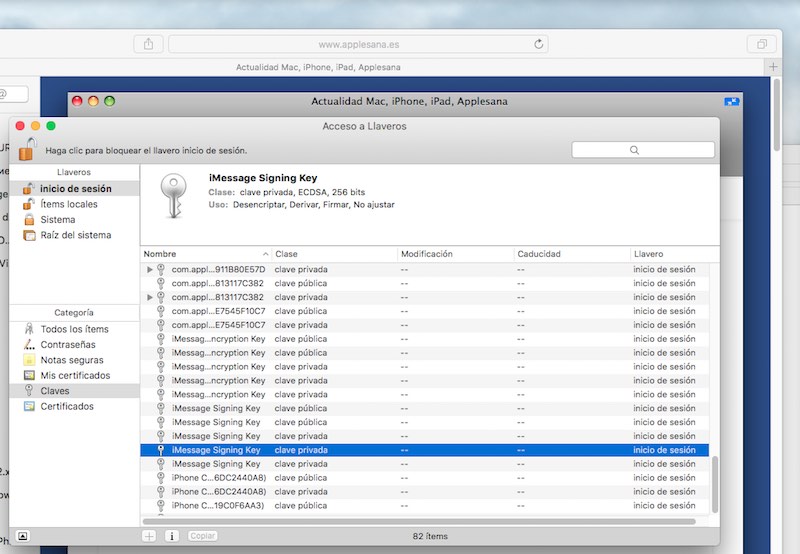Sort by the 'Llavero' column header
Screen dimensions: 800x554
click(x=674, y=254)
